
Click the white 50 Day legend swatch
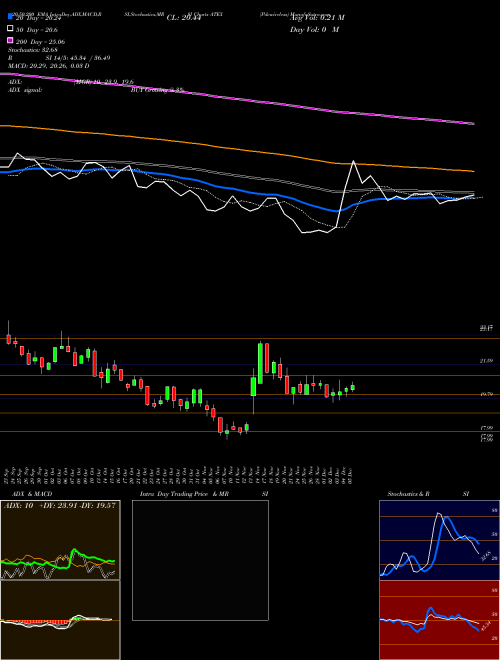tap(10, 29)
